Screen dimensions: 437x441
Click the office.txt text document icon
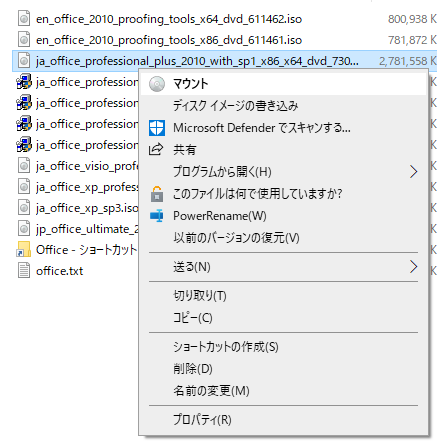pyautogui.click(x=24, y=270)
